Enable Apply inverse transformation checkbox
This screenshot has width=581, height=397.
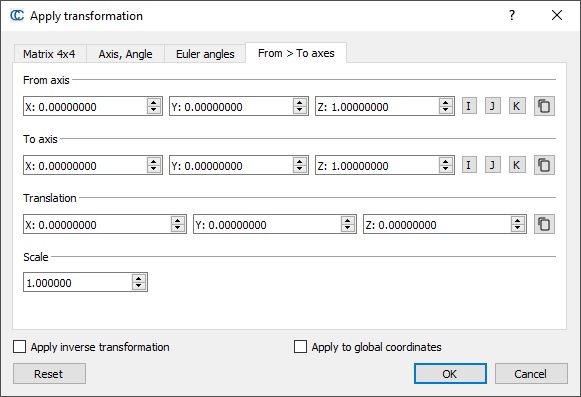pyautogui.click(x=19, y=347)
